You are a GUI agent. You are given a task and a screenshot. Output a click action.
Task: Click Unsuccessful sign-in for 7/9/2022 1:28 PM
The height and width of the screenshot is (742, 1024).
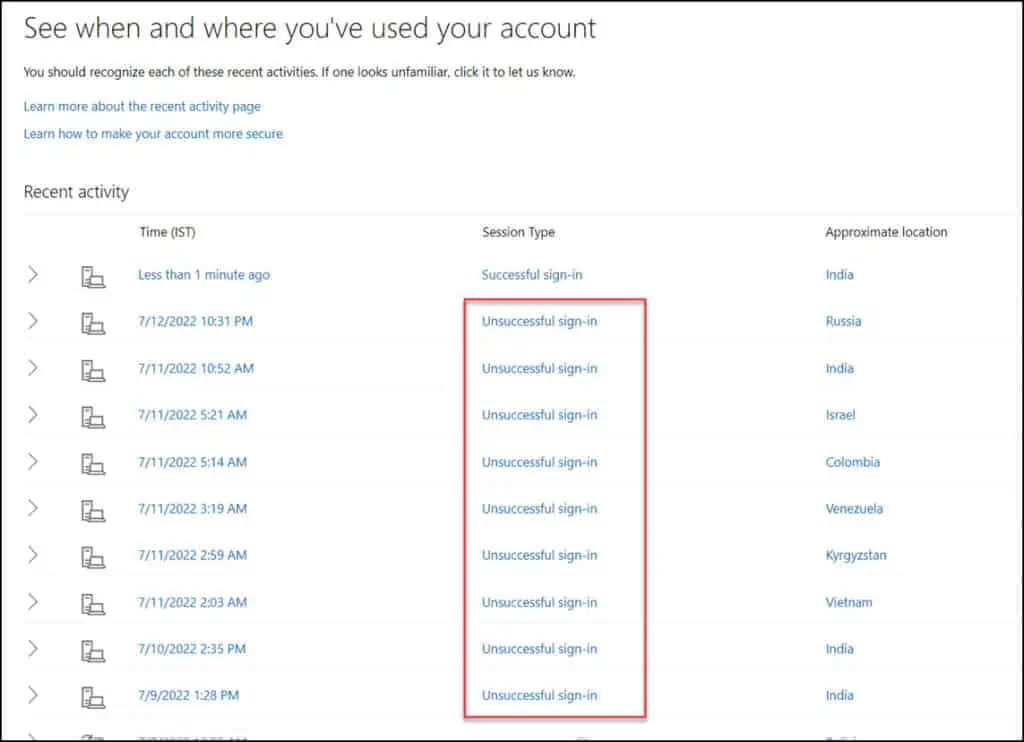[x=539, y=696]
